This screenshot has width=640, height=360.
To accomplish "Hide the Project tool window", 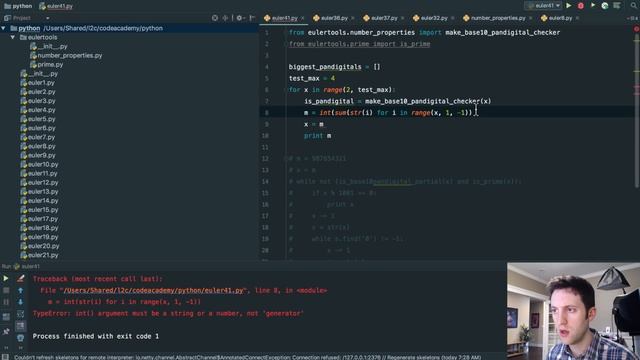I will coord(252,18).
